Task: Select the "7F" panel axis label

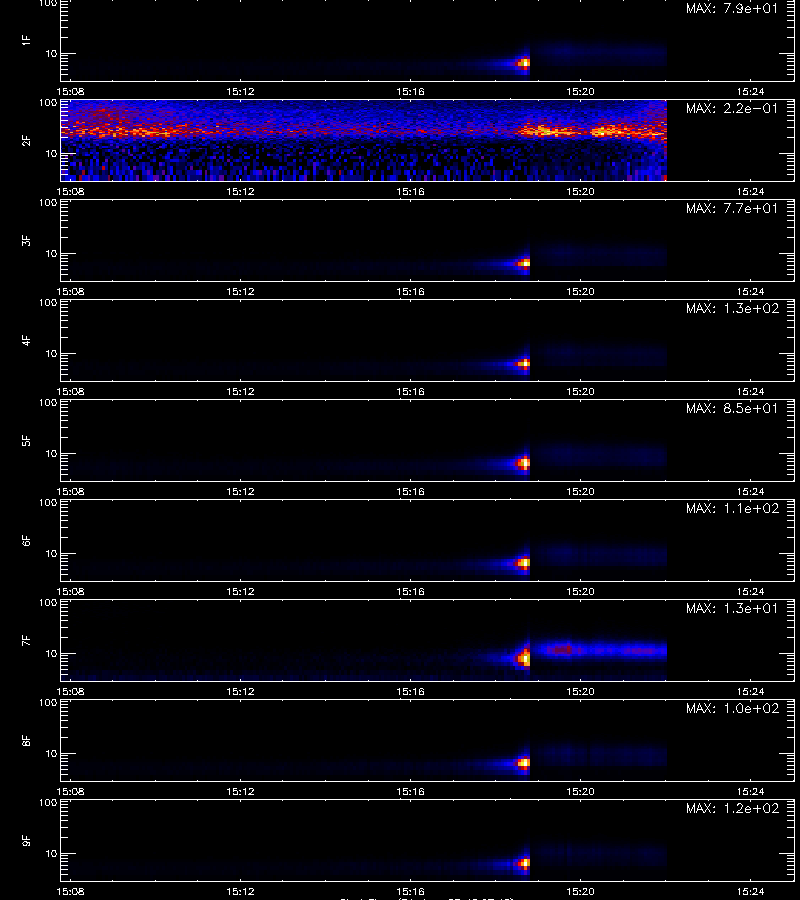Action: (26, 641)
